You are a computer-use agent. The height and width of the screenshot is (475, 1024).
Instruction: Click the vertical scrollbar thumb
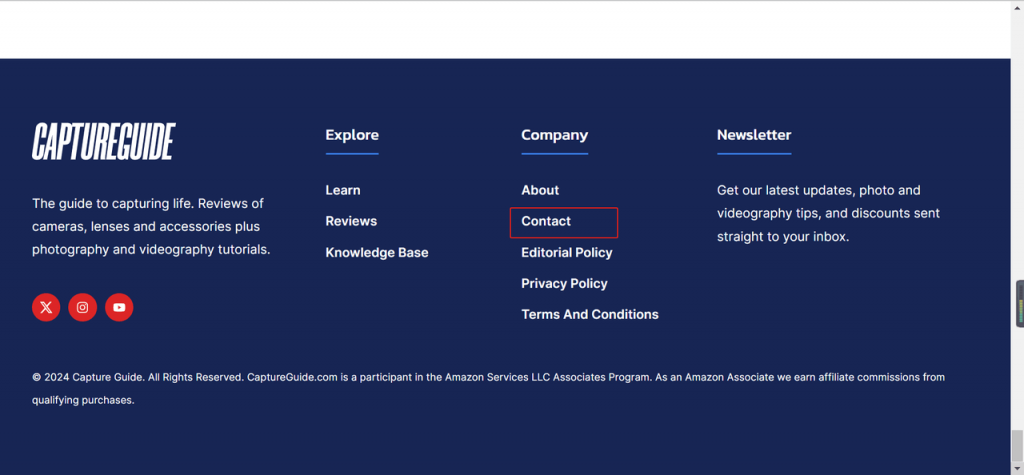[x=1017, y=446]
